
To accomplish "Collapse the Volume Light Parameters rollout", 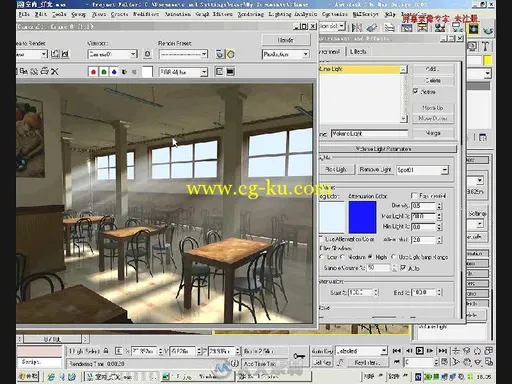I will (387, 149).
